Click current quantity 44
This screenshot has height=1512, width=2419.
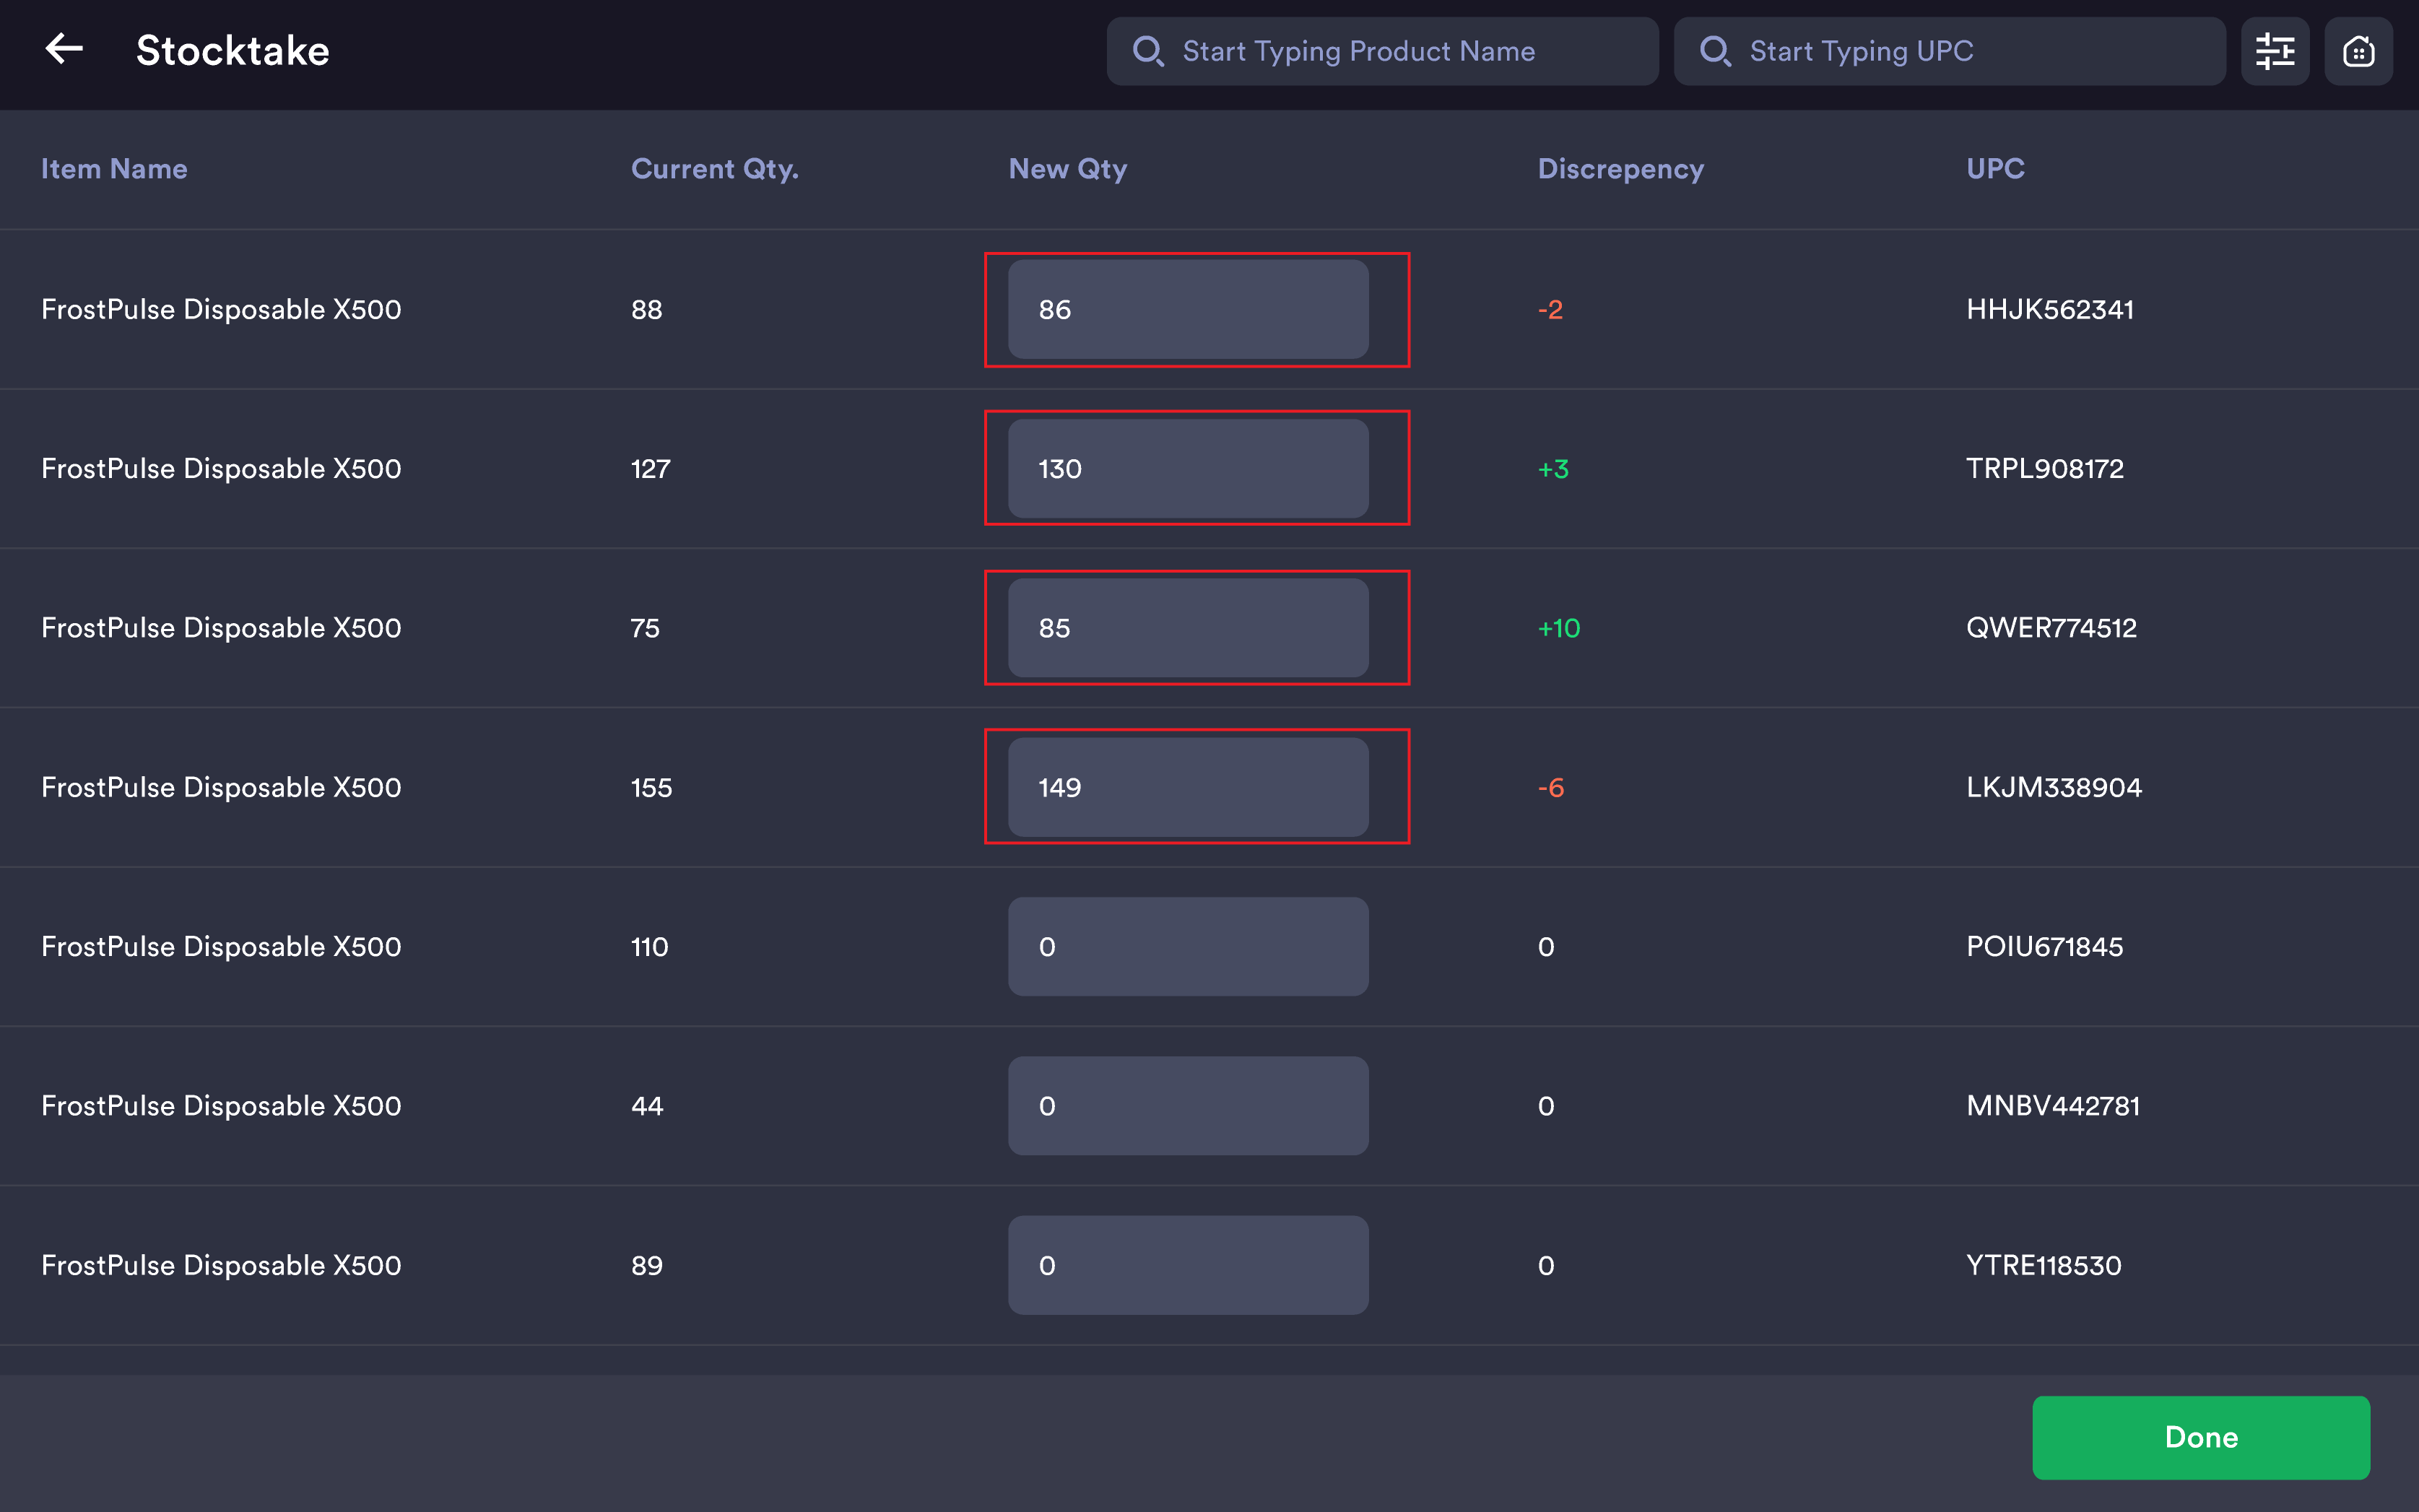[x=647, y=1106]
